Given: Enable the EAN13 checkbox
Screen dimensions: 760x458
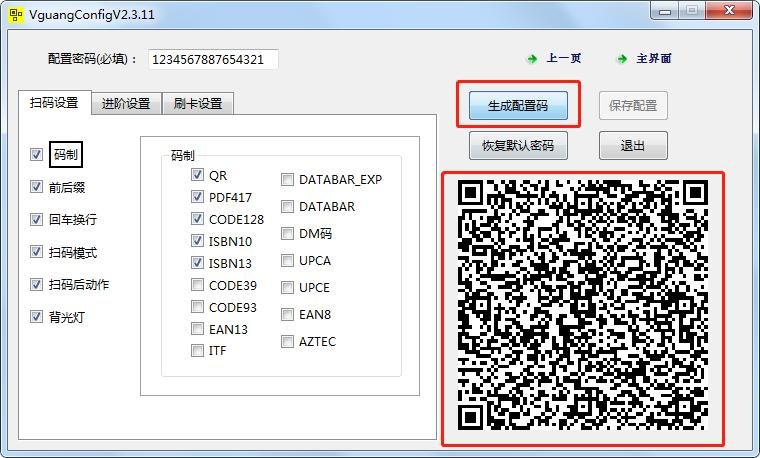Looking at the screenshot, I should (x=197, y=329).
